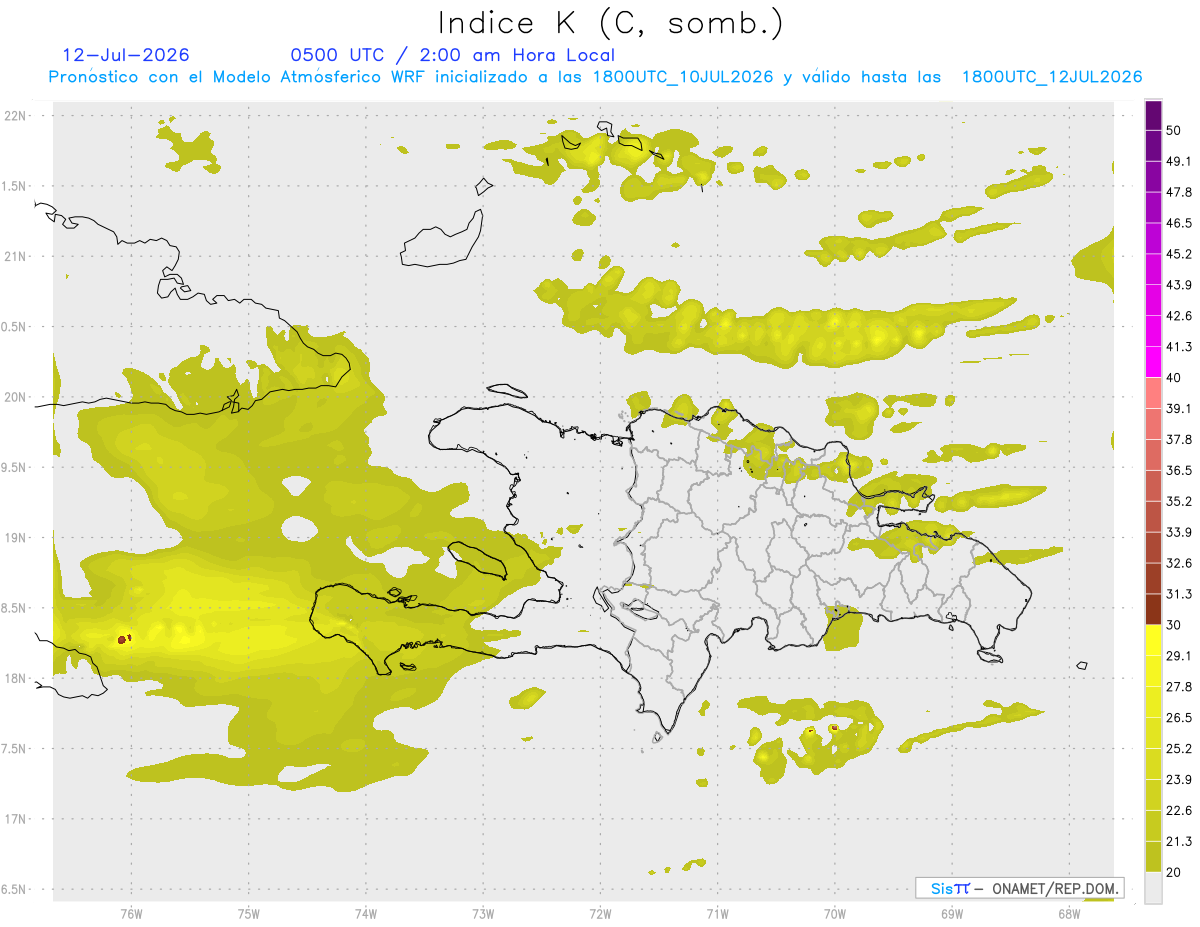1200x927 pixels.
Task: Click the '18N' latitude axis label
Action: [17, 679]
